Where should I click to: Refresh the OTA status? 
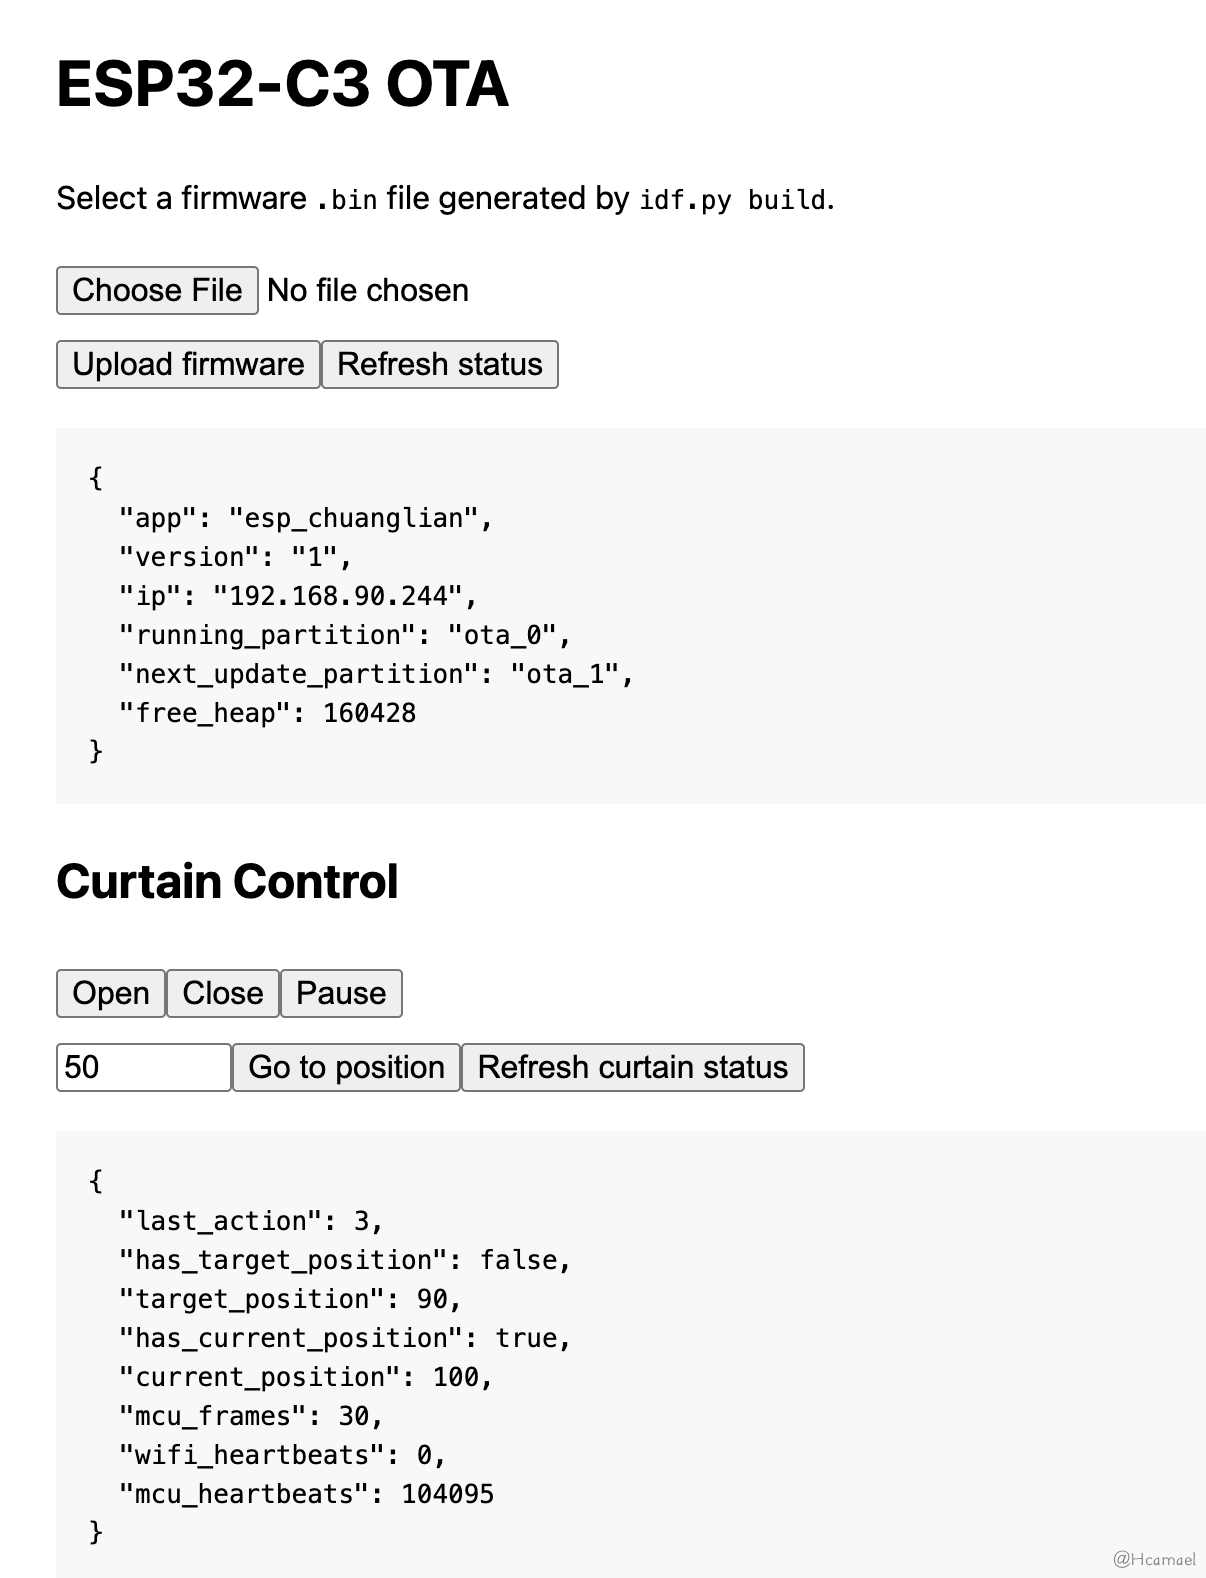pyautogui.click(x=440, y=364)
